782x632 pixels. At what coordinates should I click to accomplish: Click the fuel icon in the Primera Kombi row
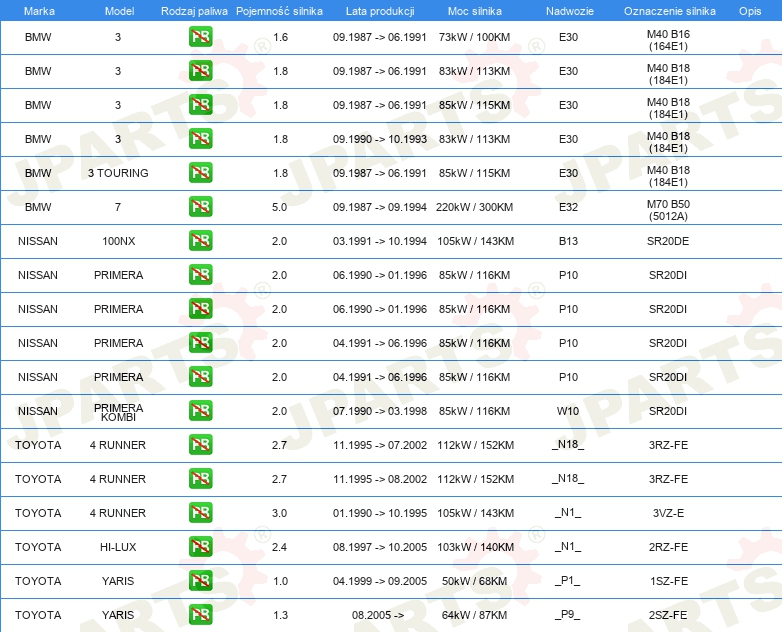(x=200, y=411)
